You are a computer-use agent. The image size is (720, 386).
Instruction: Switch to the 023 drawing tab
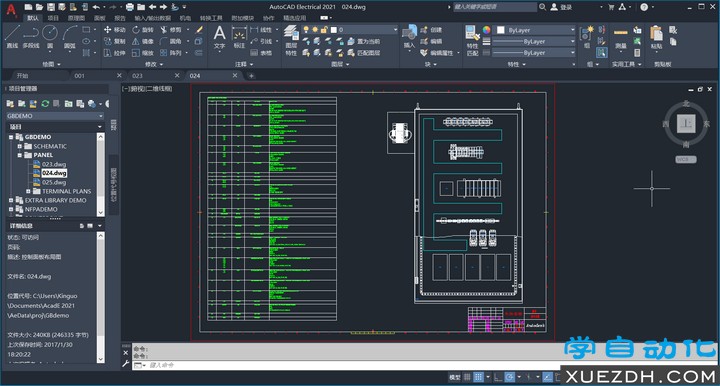point(137,75)
